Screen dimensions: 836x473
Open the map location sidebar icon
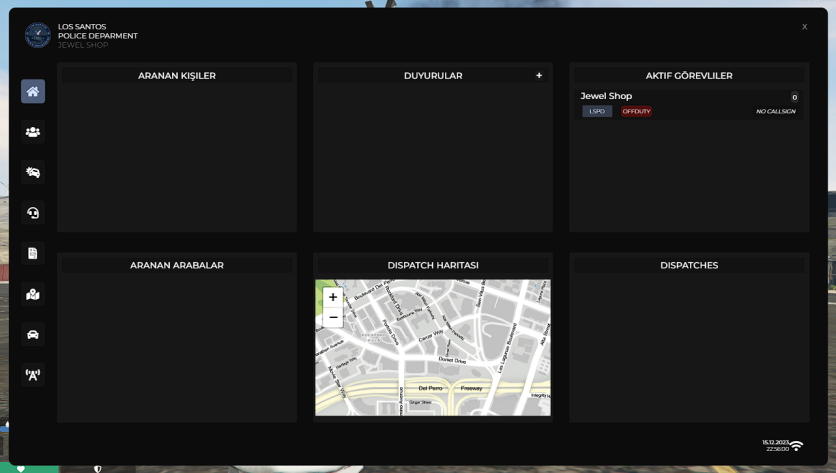pos(33,294)
